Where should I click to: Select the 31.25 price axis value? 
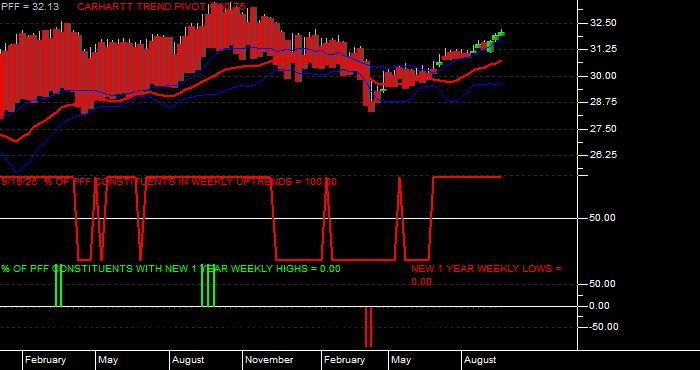pyautogui.click(x=604, y=49)
